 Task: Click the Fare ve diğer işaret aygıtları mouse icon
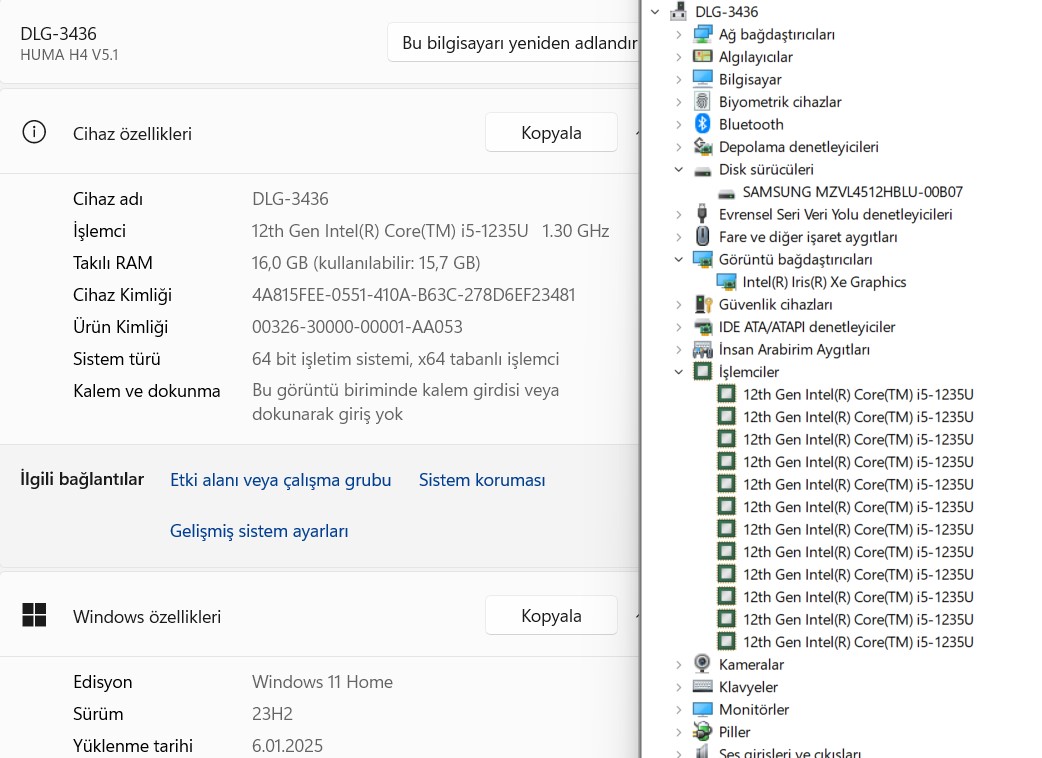click(x=702, y=237)
